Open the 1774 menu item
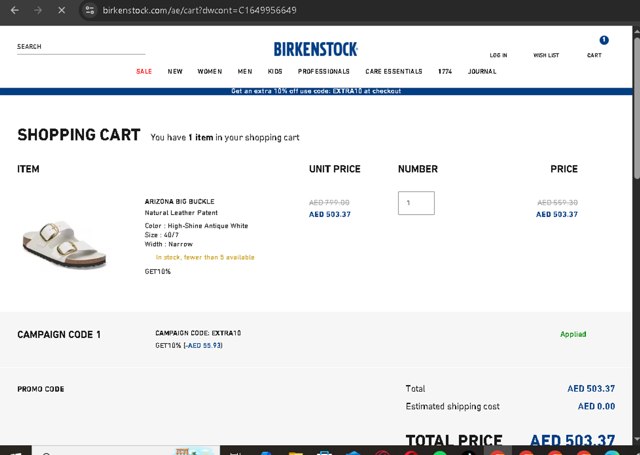 coord(445,71)
